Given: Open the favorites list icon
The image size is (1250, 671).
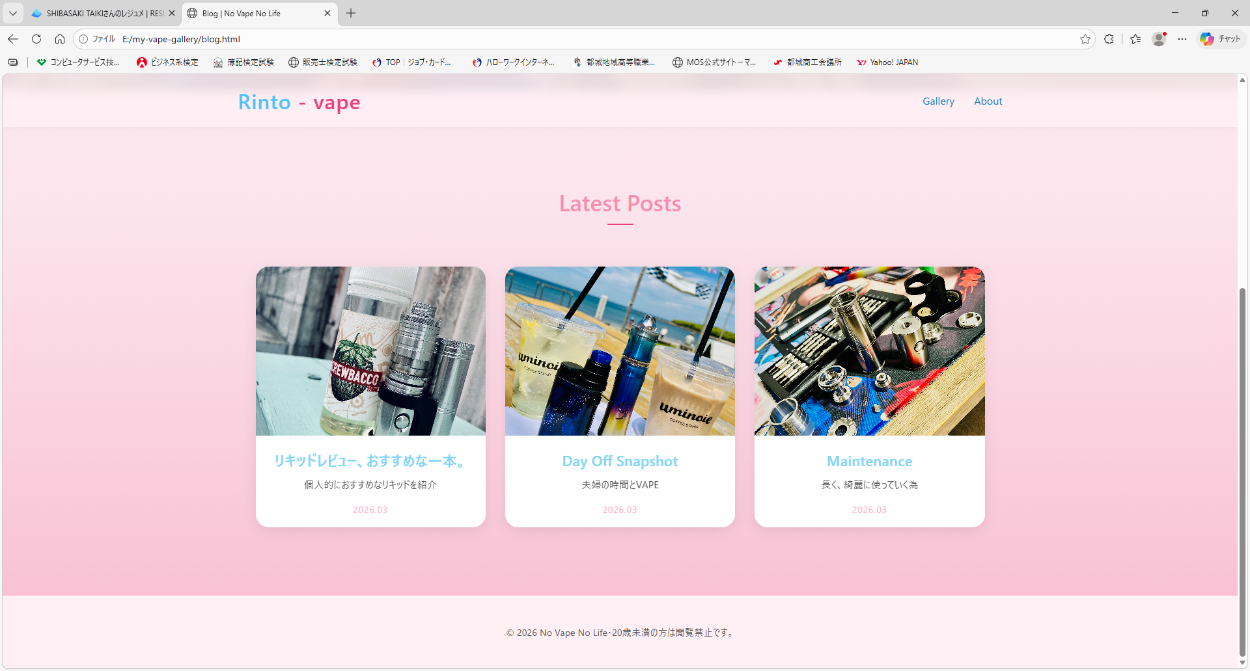Looking at the screenshot, I should pos(1135,39).
